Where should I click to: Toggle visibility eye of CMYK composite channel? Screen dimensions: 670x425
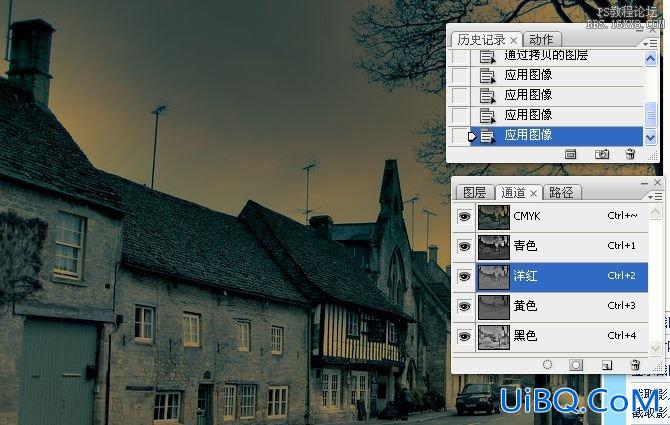coord(464,217)
